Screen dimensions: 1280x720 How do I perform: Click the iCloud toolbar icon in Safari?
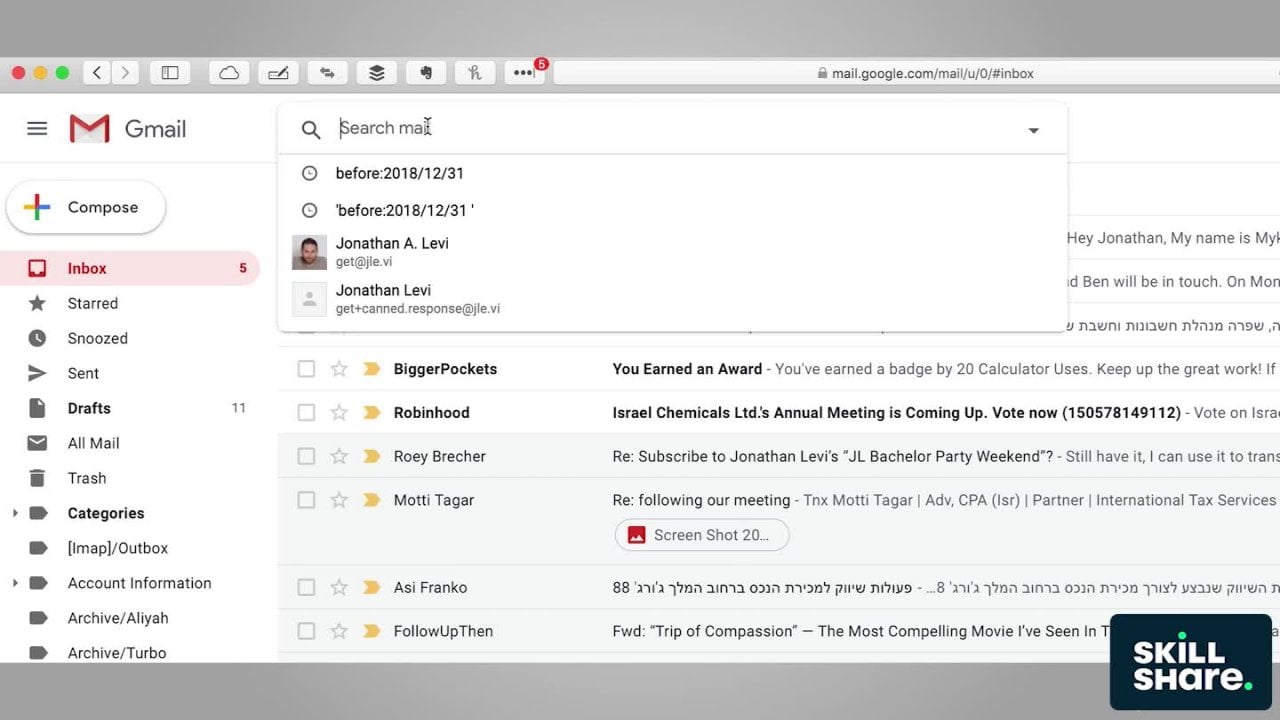pos(229,73)
